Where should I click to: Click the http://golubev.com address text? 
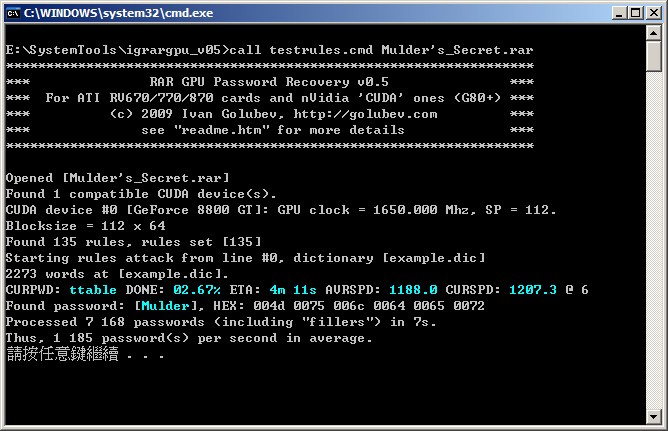[365, 114]
